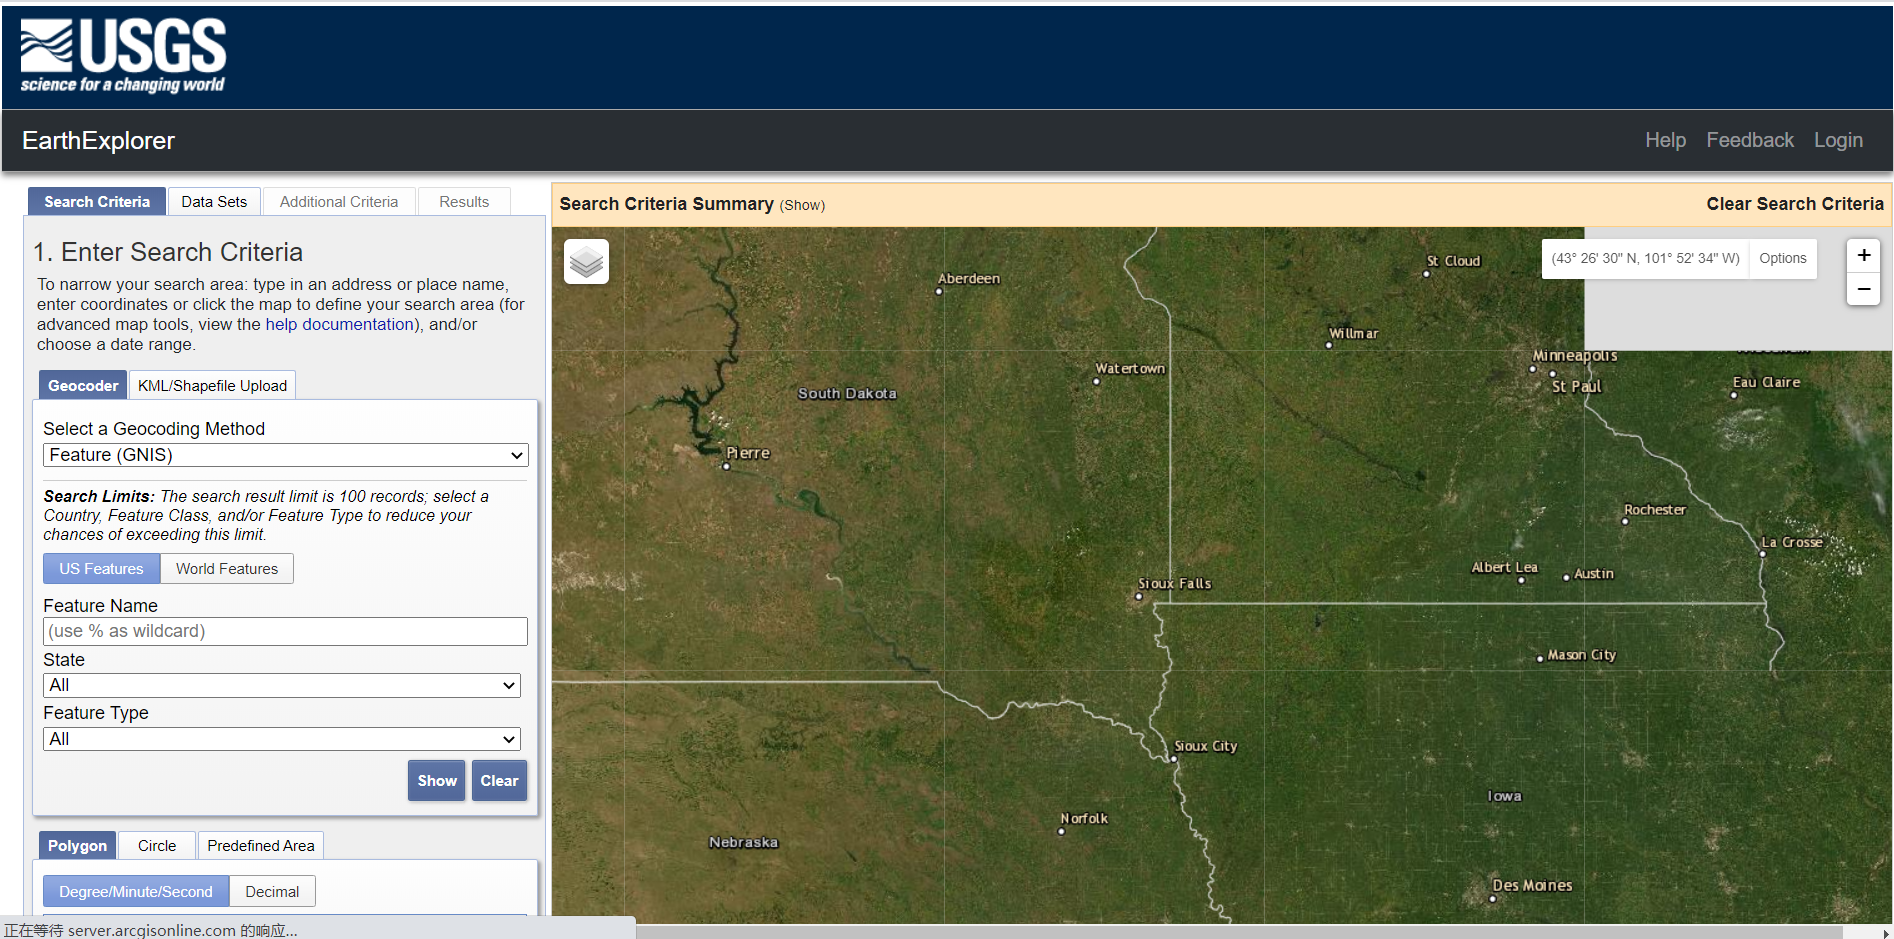Screen dimensions: 1894x939
Task: Open map Options
Action: click(1782, 259)
